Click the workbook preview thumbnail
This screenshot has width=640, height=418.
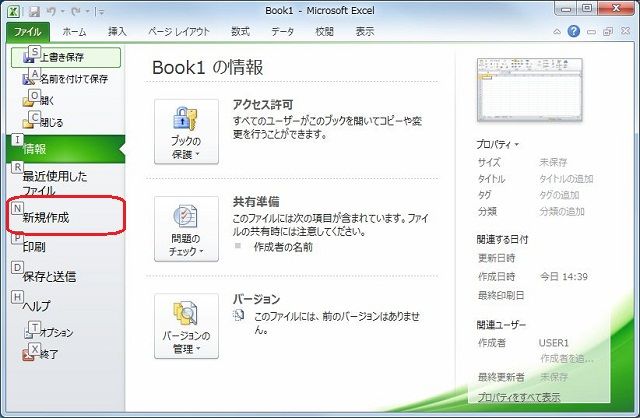click(x=529, y=90)
